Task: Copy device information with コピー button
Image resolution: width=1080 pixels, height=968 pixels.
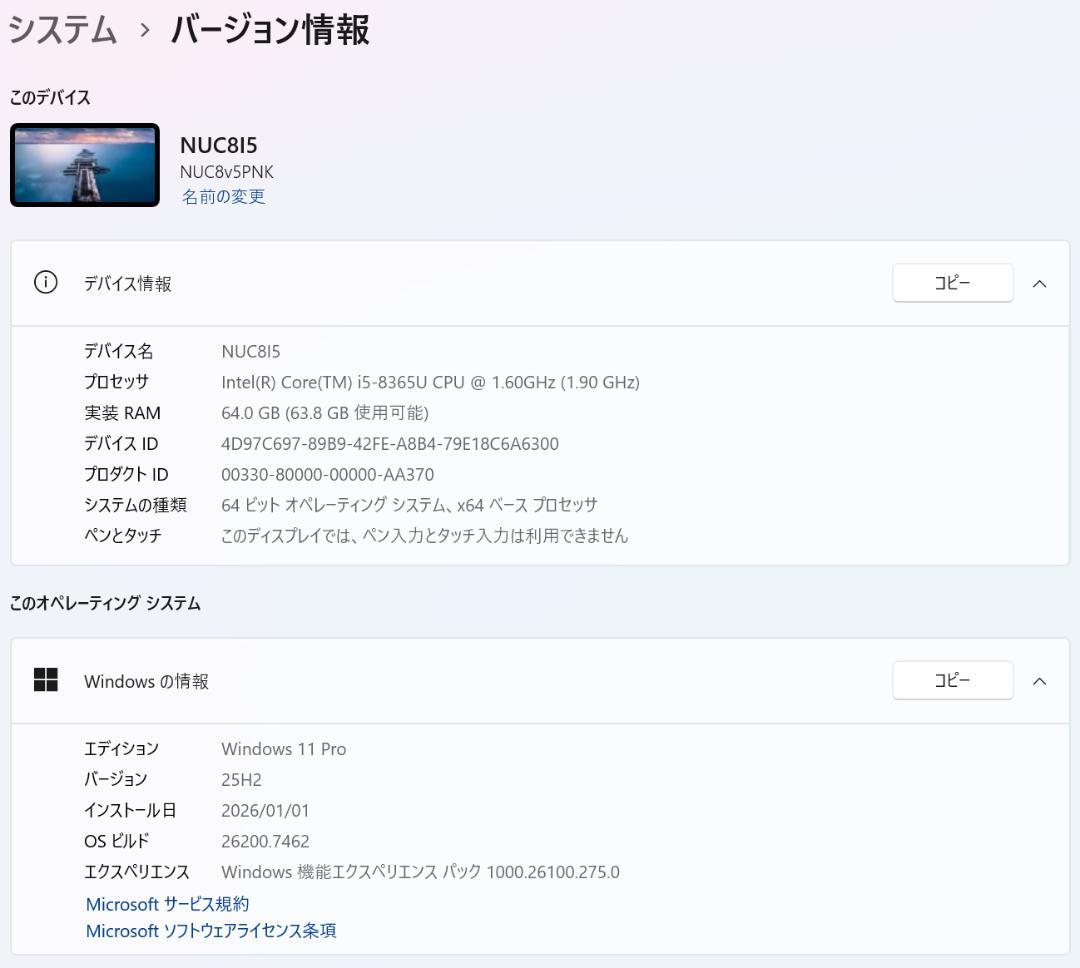Action: click(951, 283)
